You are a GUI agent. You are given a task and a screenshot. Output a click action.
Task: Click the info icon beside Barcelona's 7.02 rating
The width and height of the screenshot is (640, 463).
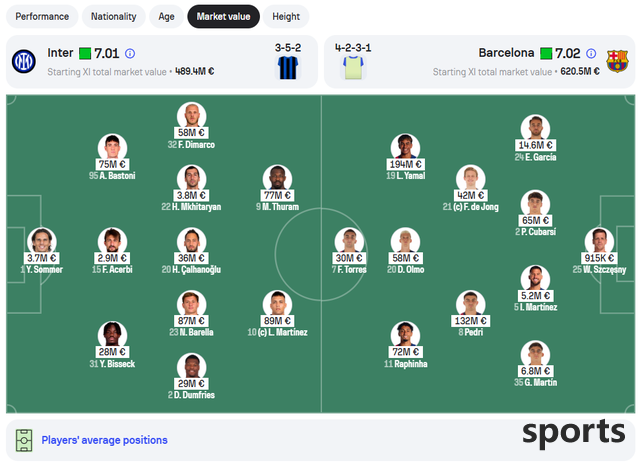point(591,53)
